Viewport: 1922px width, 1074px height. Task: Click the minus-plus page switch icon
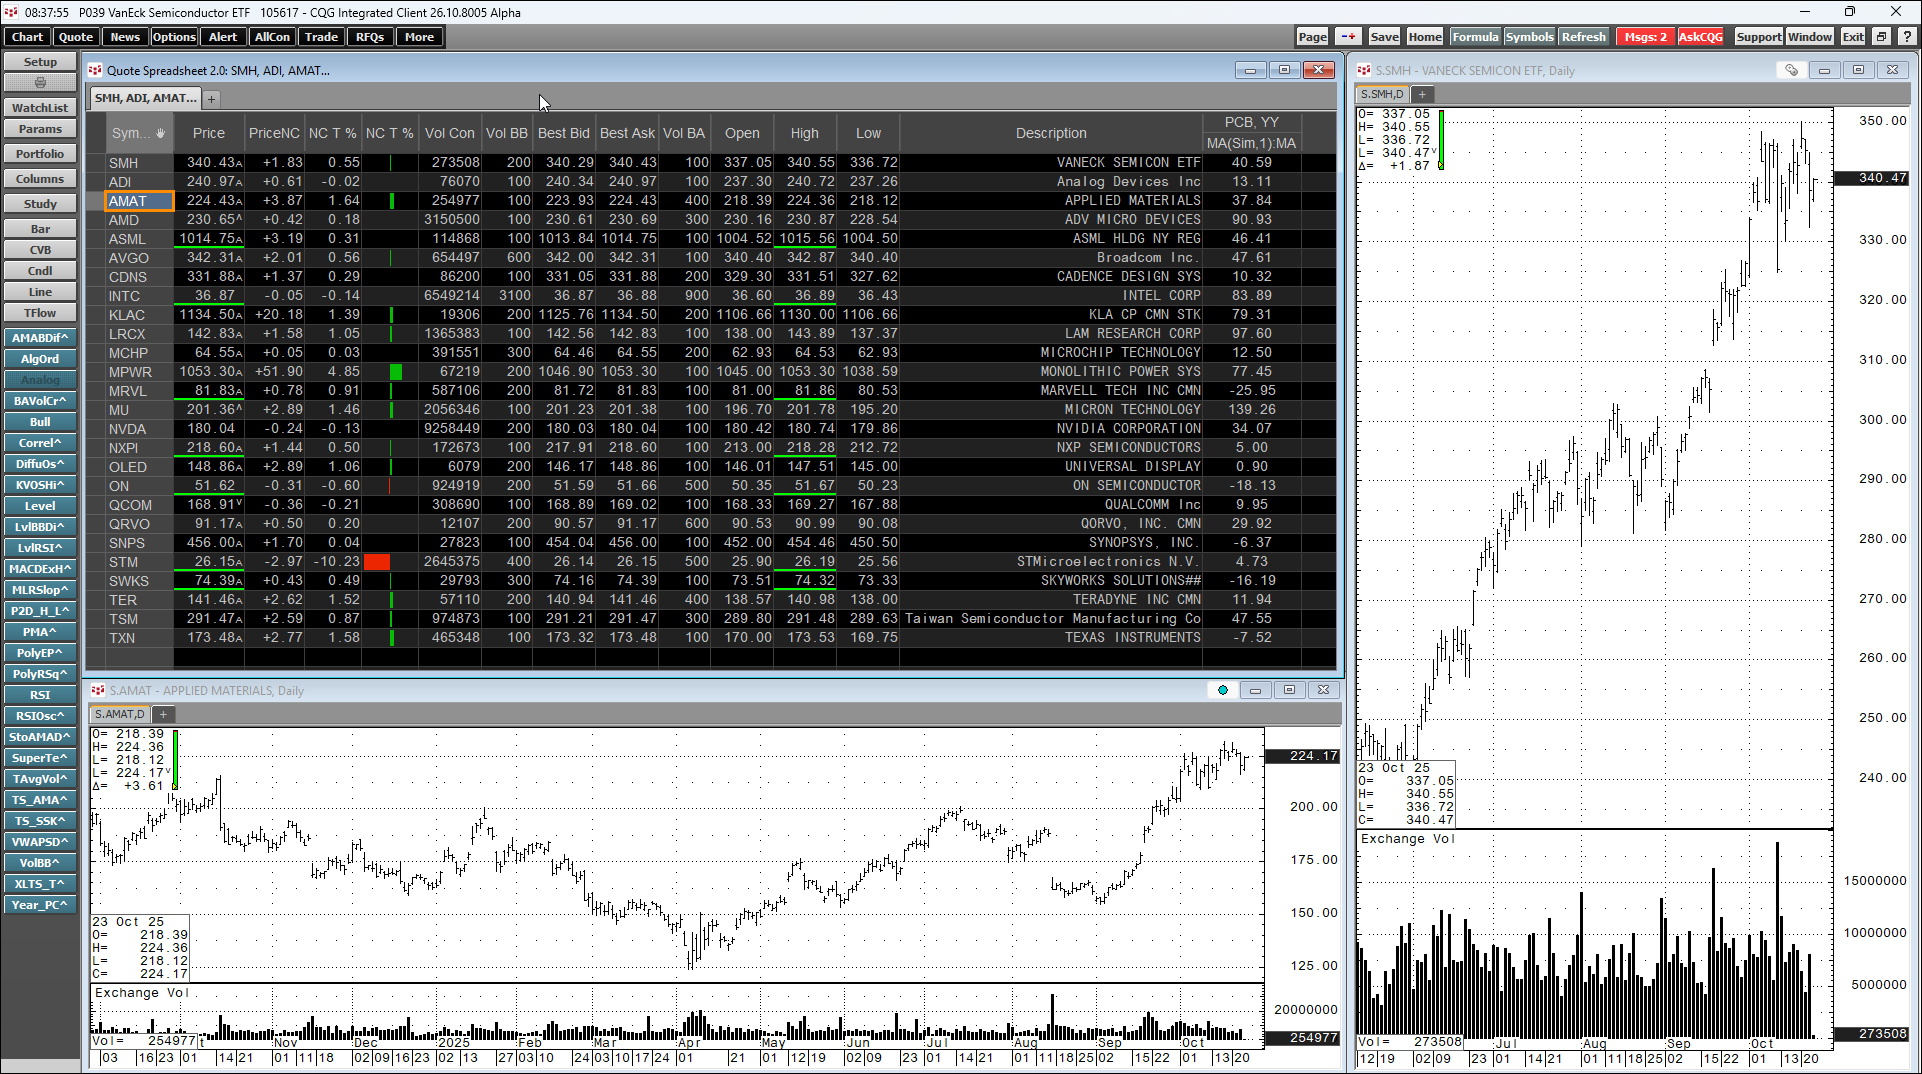click(1348, 37)
